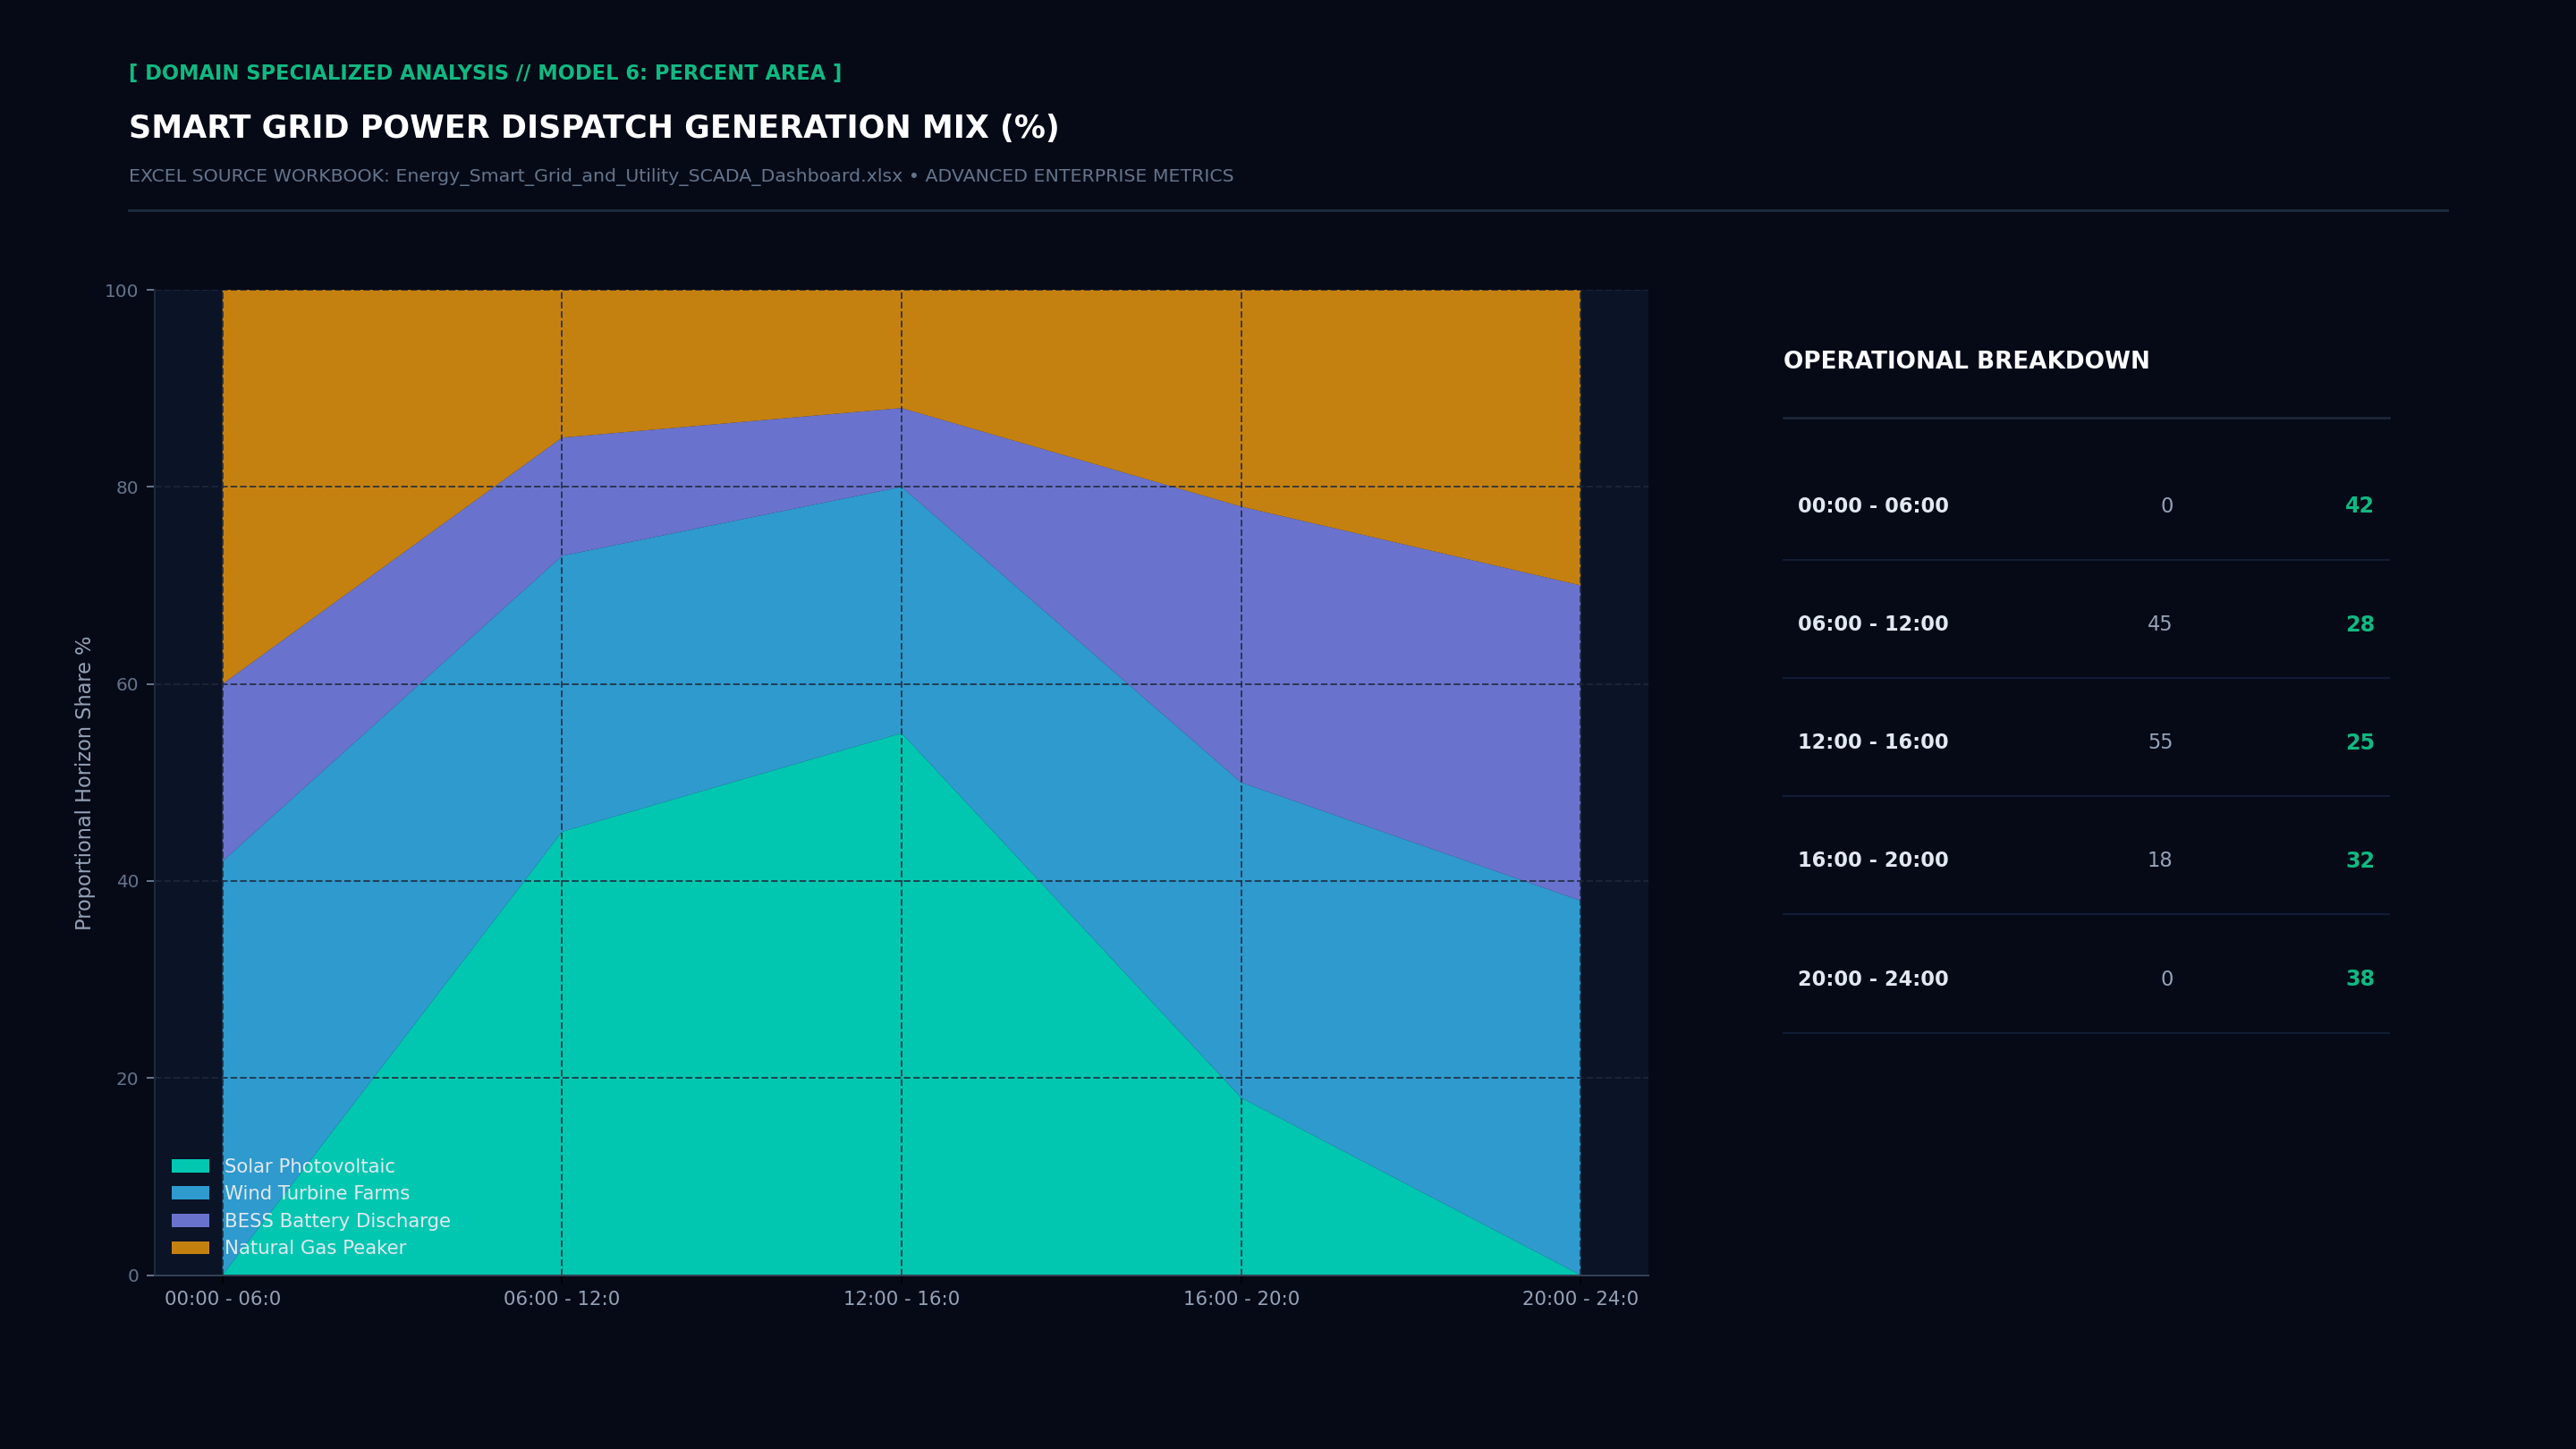The image size is (2576, 1449).
Task: Click the Operational Breakdown heading
Action: click(1966, 361)
